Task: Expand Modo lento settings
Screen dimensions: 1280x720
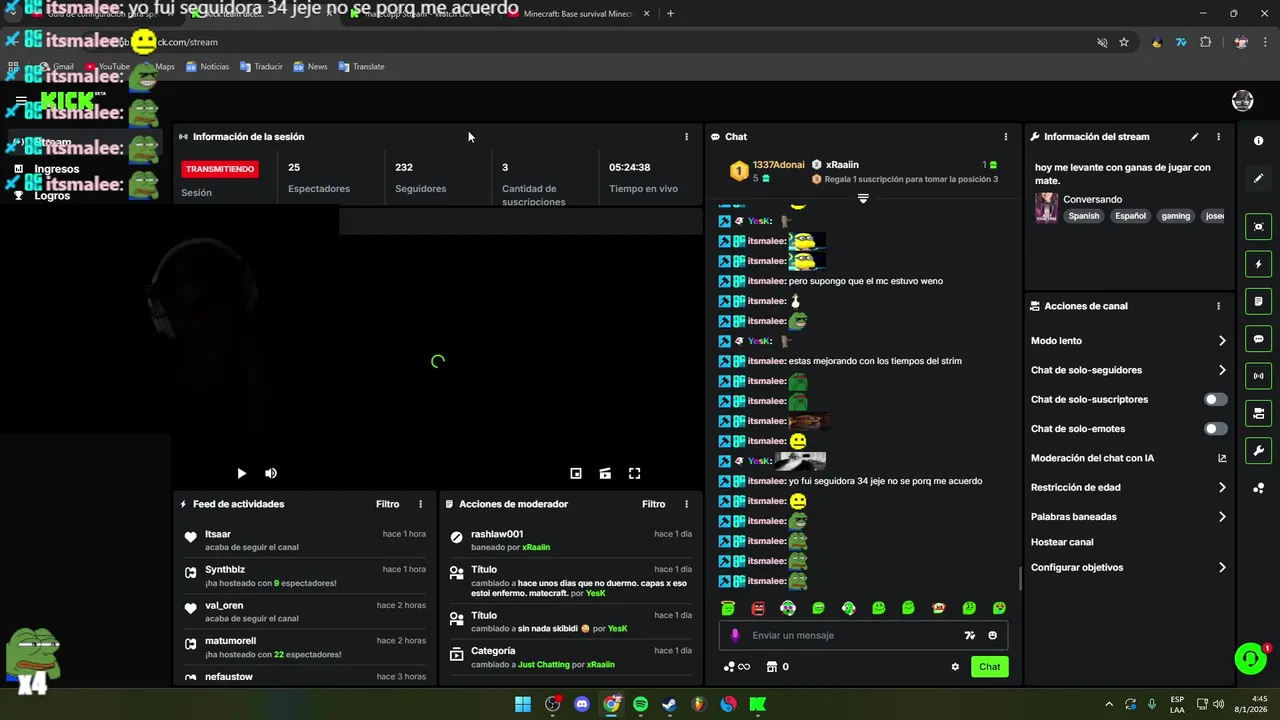Action: (1128, 341)
